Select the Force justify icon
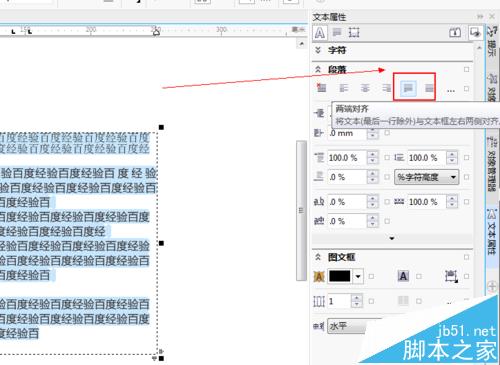Image resolution: width=500 pixels, height=365 pixels. (x=429, y=88)
